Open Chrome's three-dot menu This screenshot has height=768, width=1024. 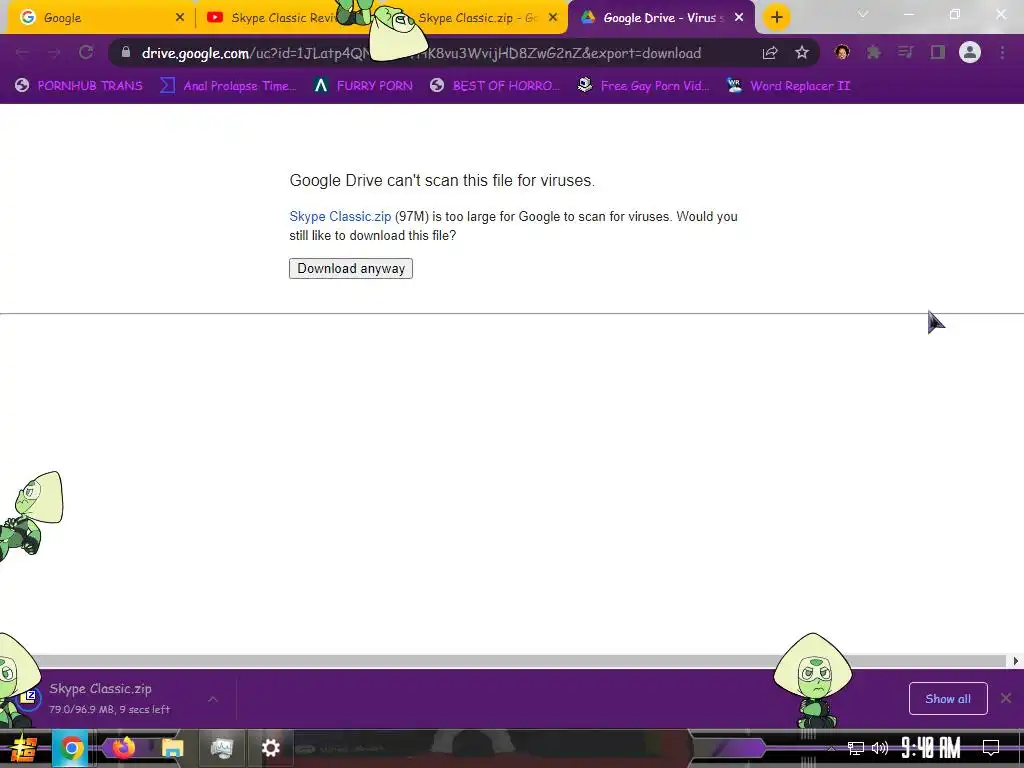point(1002,52)
